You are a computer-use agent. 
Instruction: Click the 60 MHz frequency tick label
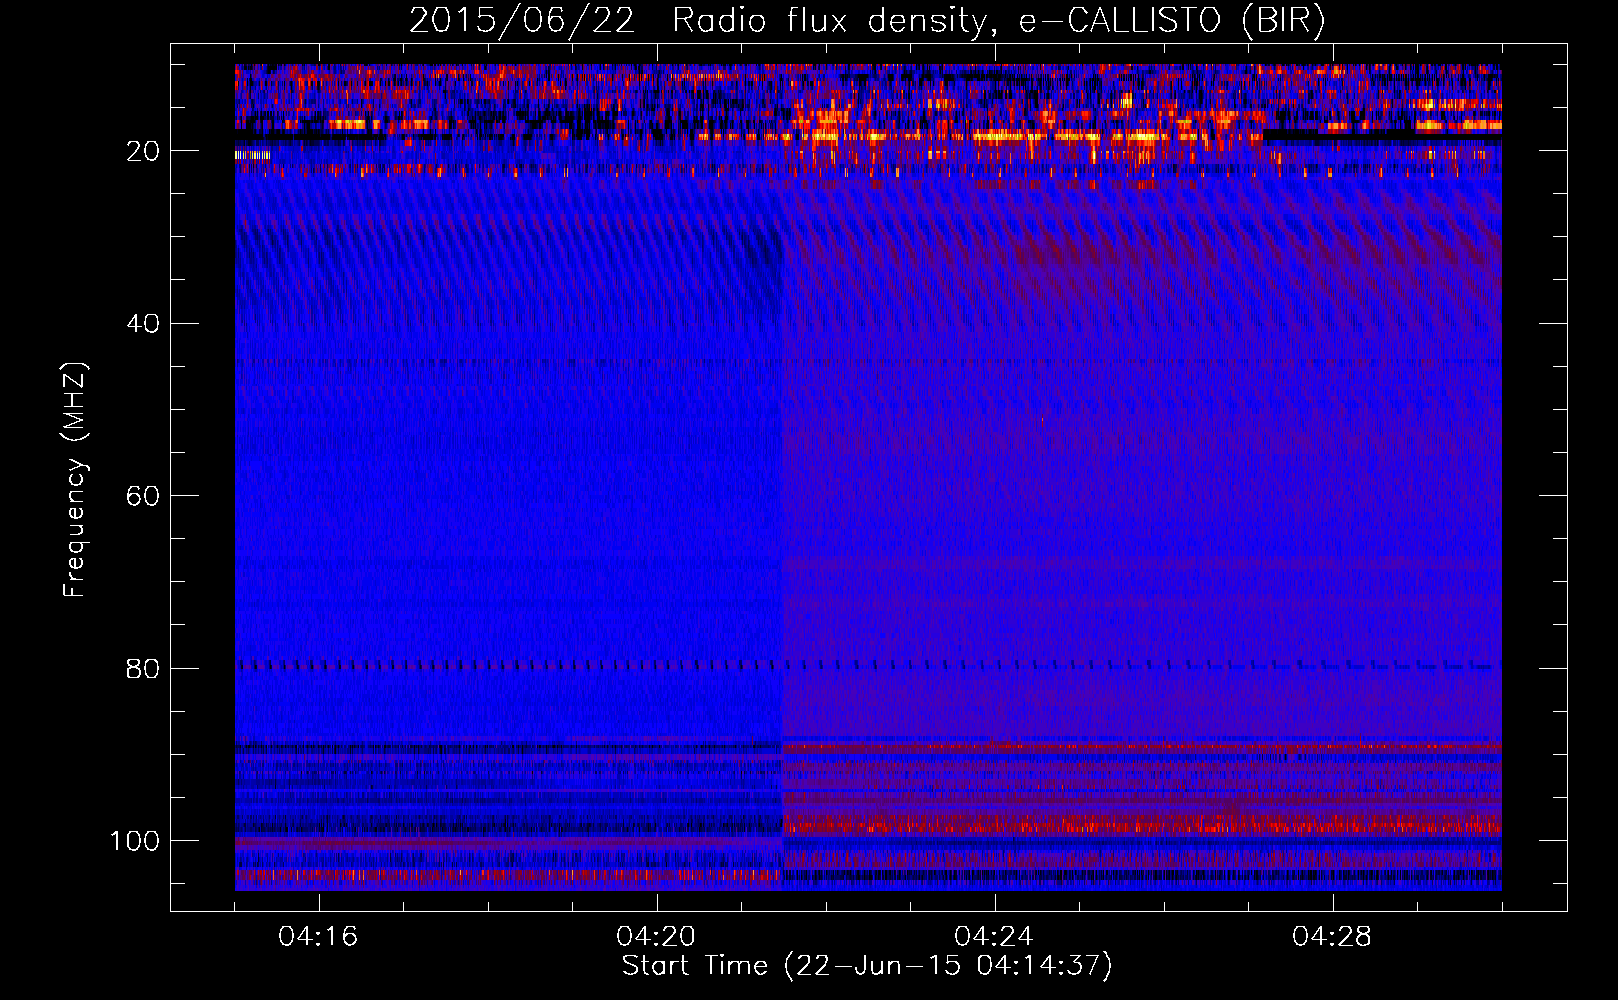143,496
